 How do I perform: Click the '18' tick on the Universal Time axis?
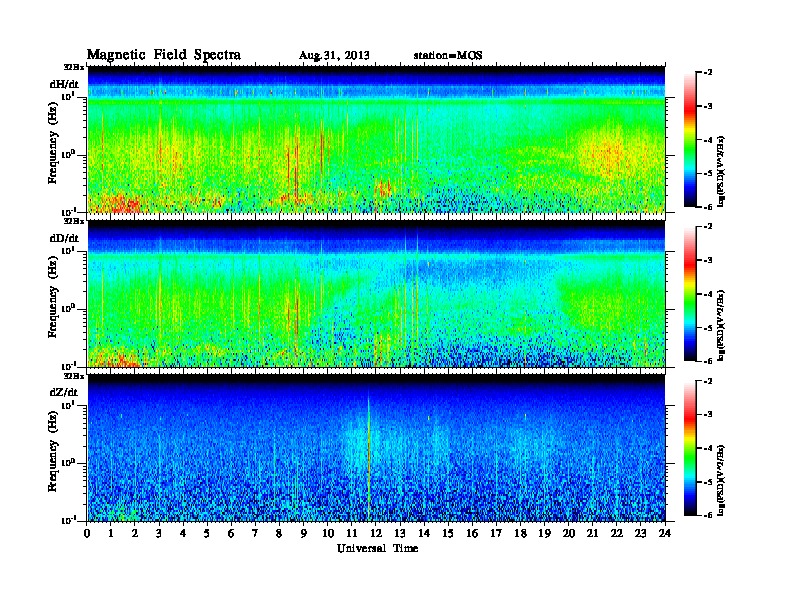(x=520, y=533)
